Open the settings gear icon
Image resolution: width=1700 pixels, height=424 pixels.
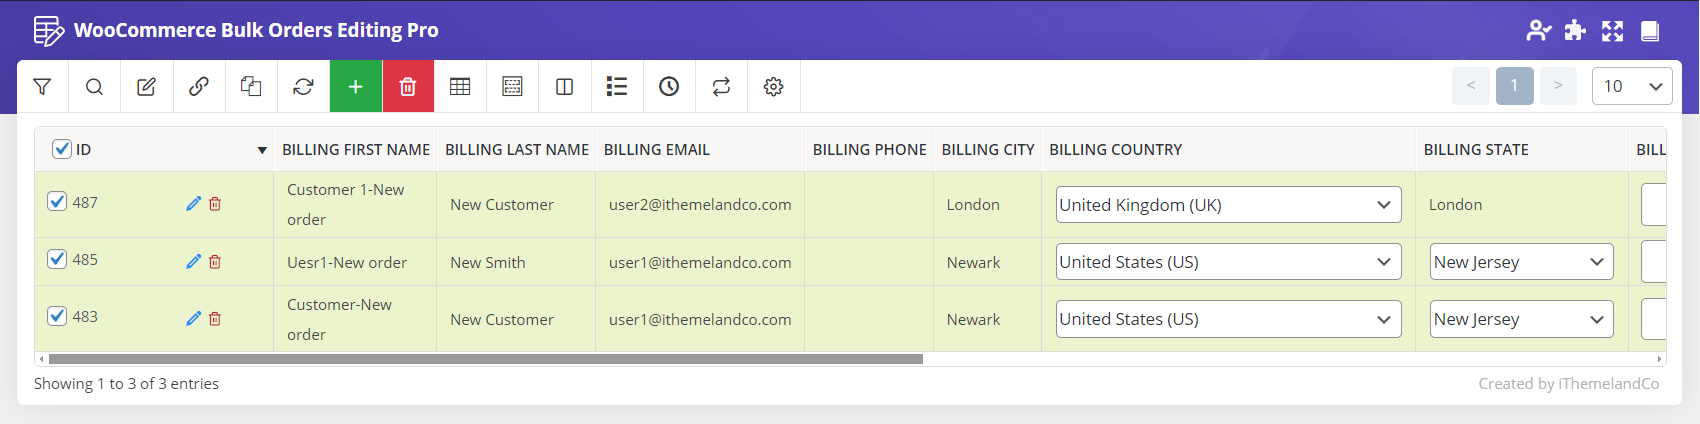point(773,87)
